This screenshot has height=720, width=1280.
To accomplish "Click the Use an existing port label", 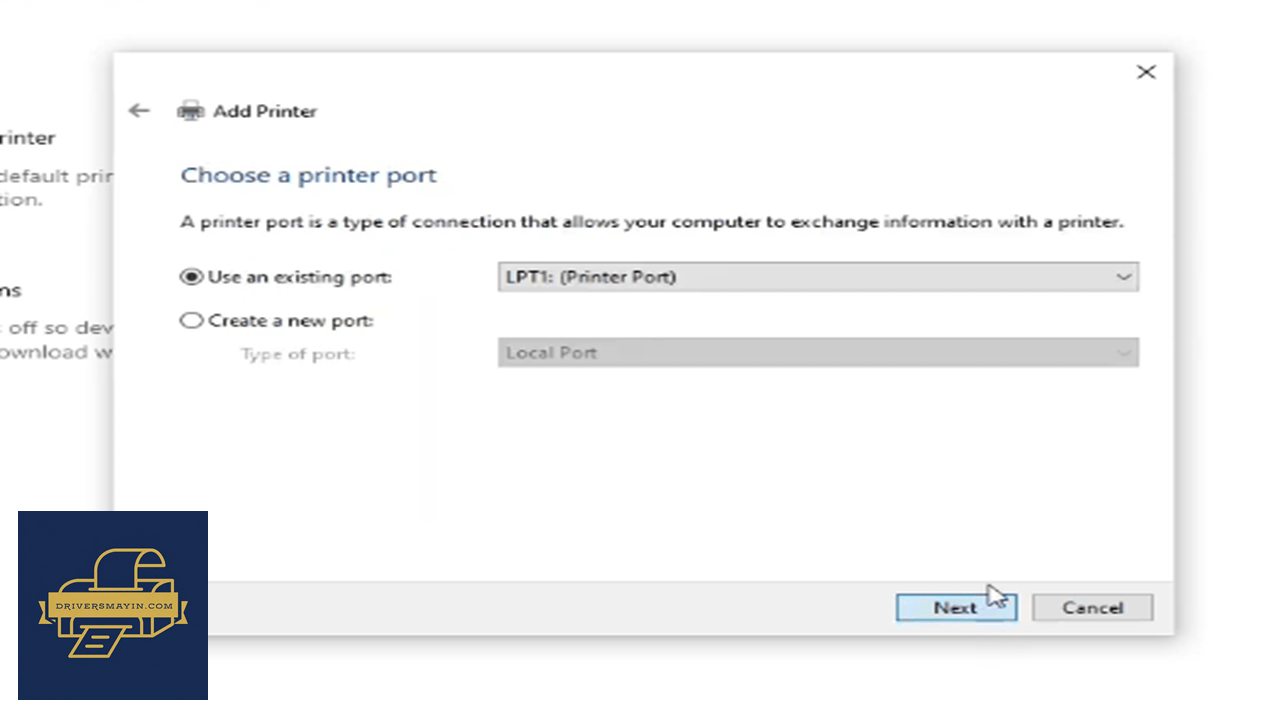I will point(299,277).
